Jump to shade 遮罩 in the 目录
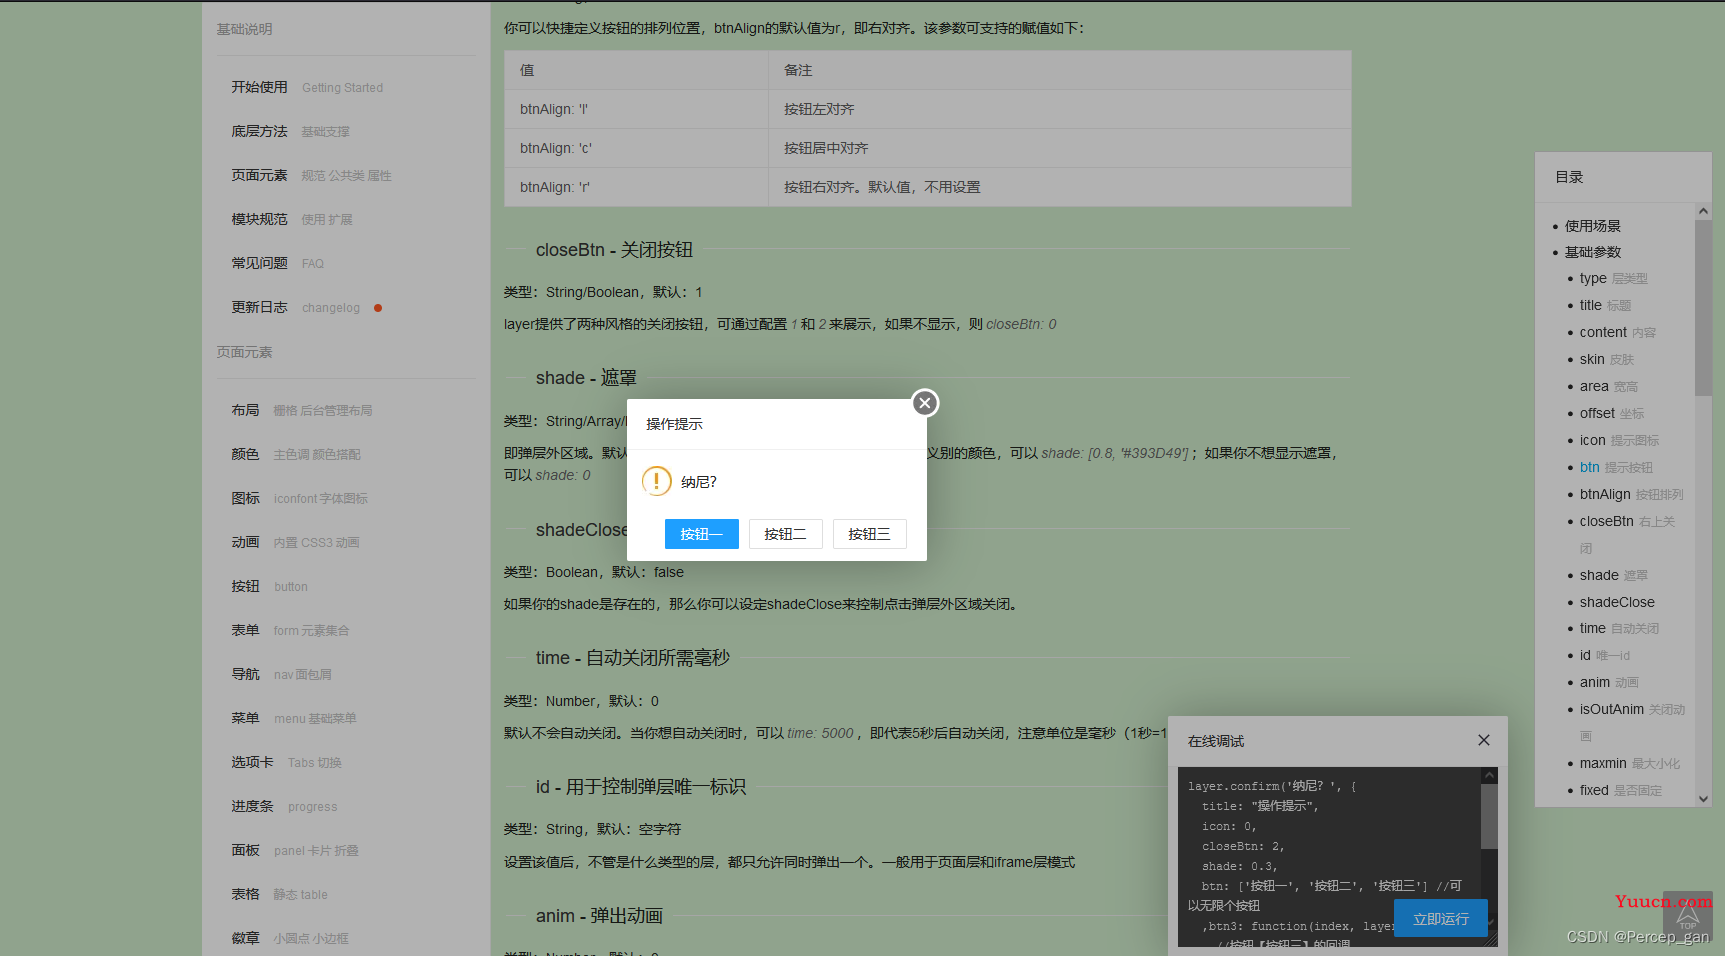 (x=1614, y=576)
